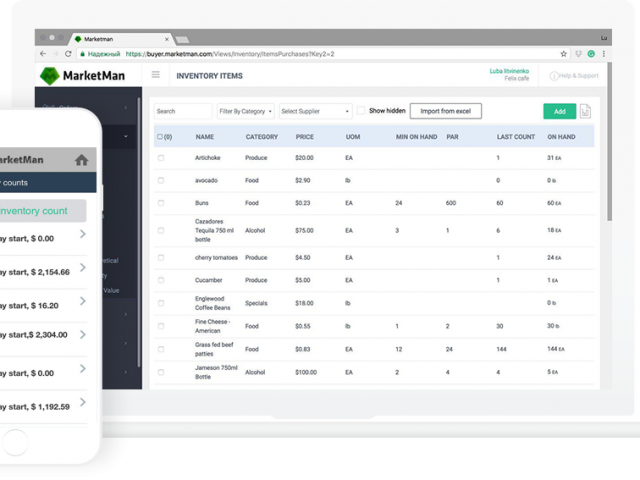640x480 pixels.
Task: Close the Marketman browser tab
Action: click(x=167, y=39)
